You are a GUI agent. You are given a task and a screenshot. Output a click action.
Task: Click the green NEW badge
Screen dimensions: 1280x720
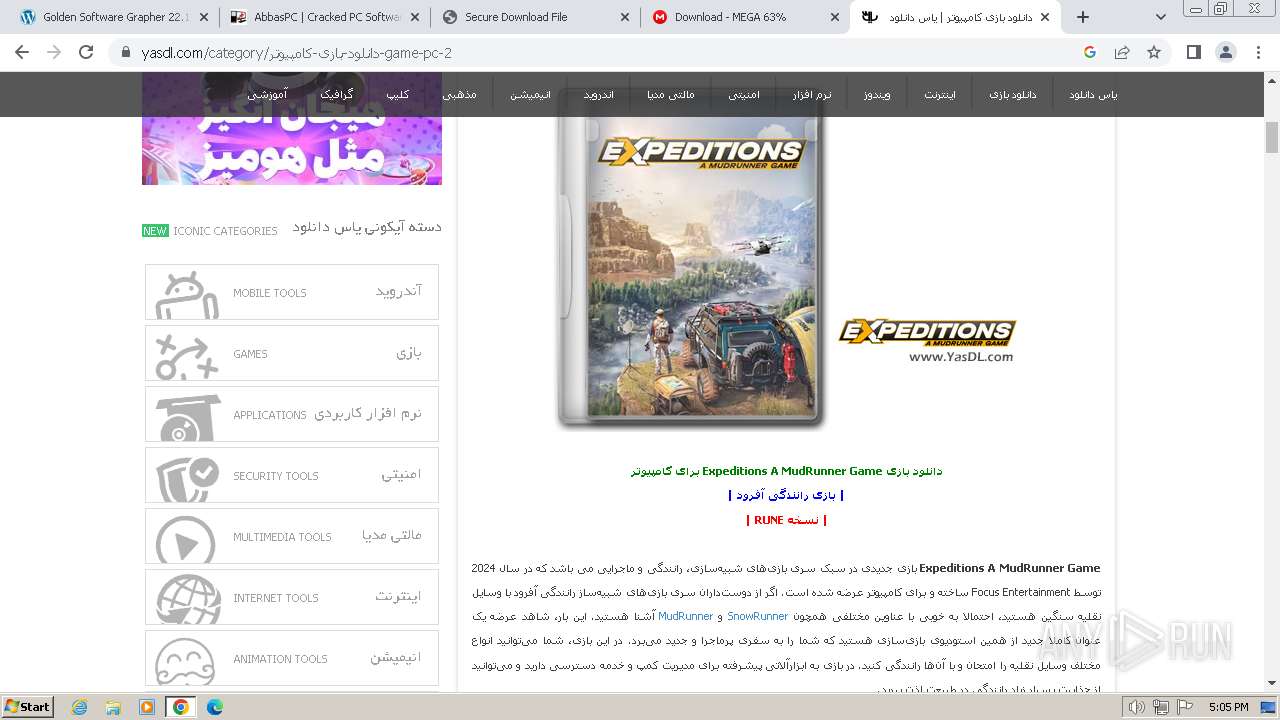155,231
